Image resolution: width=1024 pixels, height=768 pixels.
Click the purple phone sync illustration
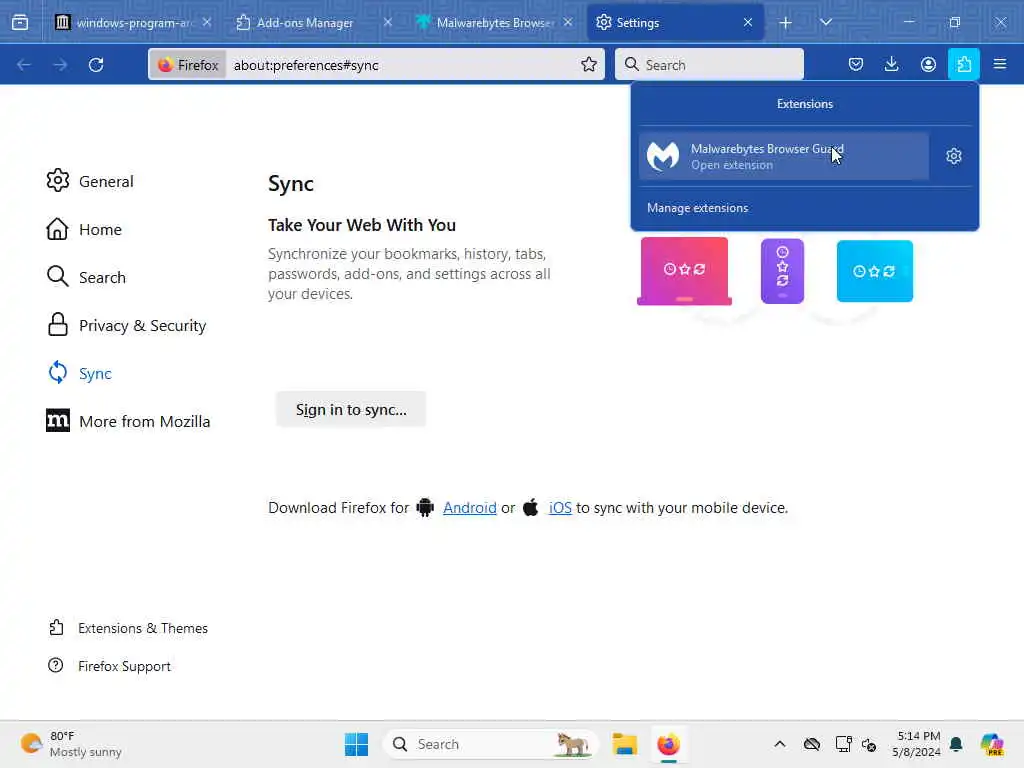pyautogui.click(x=782, y=271)
